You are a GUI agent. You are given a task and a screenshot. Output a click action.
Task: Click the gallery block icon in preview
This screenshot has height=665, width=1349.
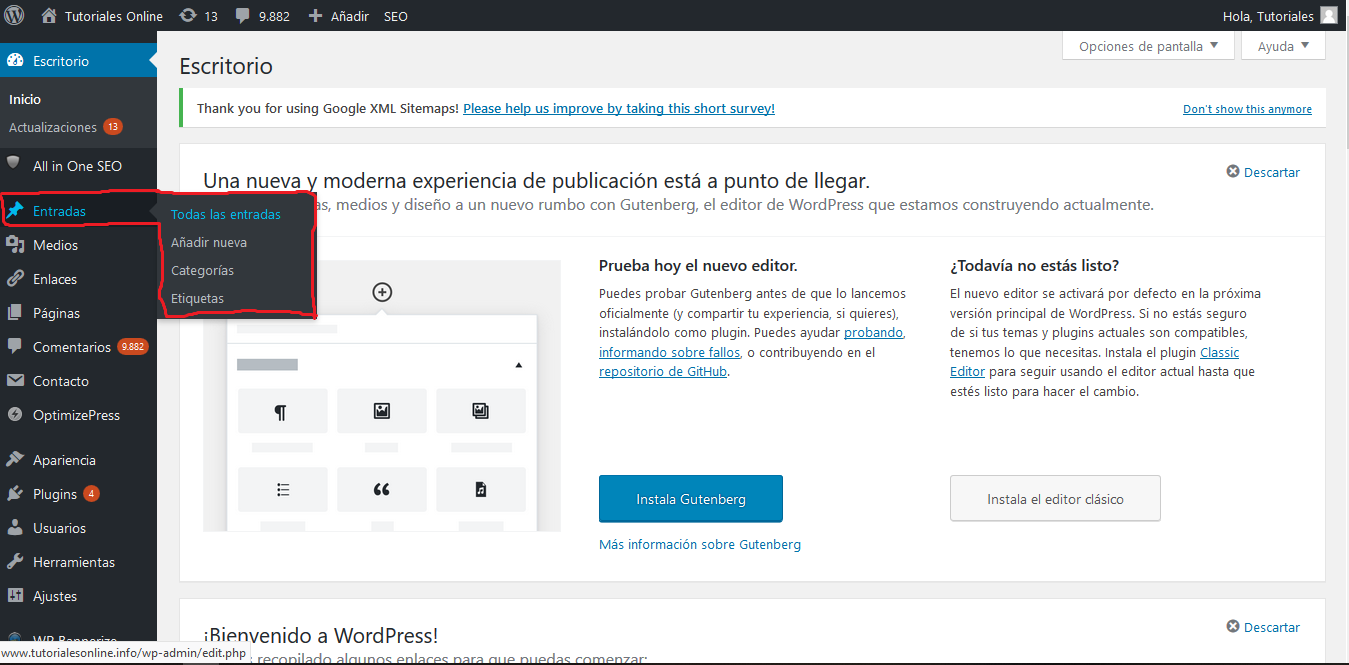pyautogui.click(x=481, y=411)
